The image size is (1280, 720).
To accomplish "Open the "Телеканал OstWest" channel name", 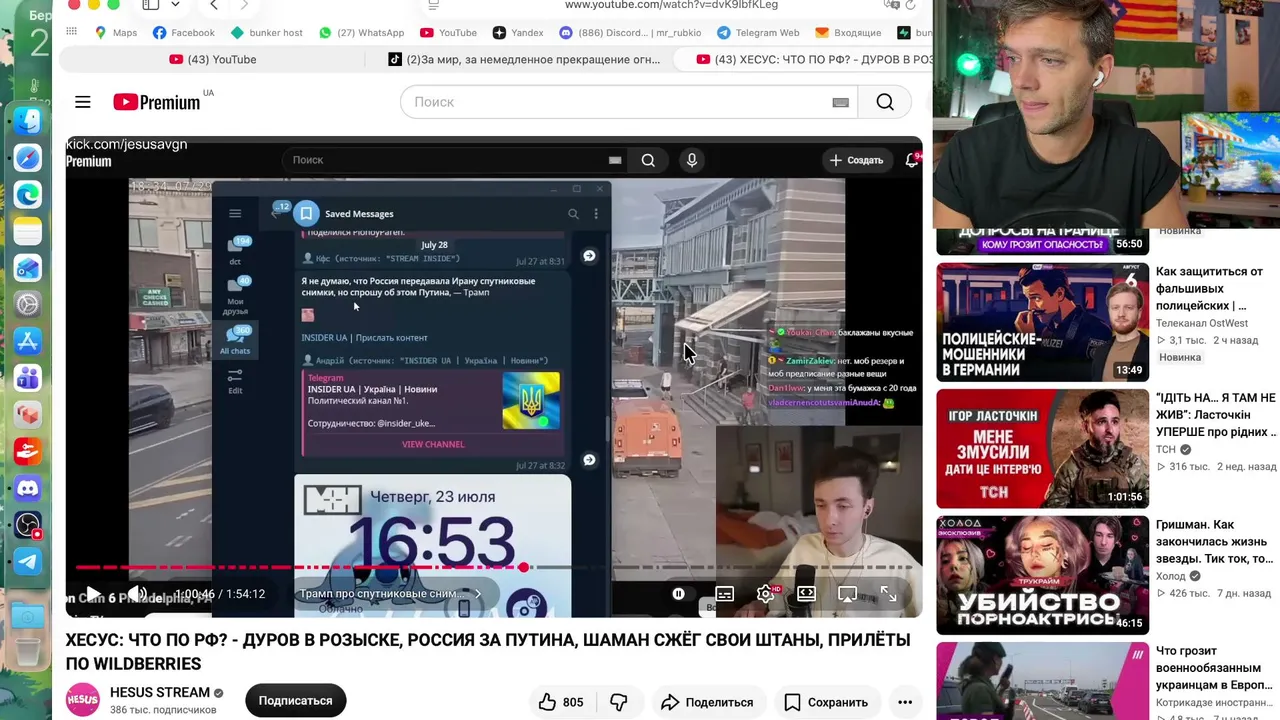I will tap(1202, 323).
